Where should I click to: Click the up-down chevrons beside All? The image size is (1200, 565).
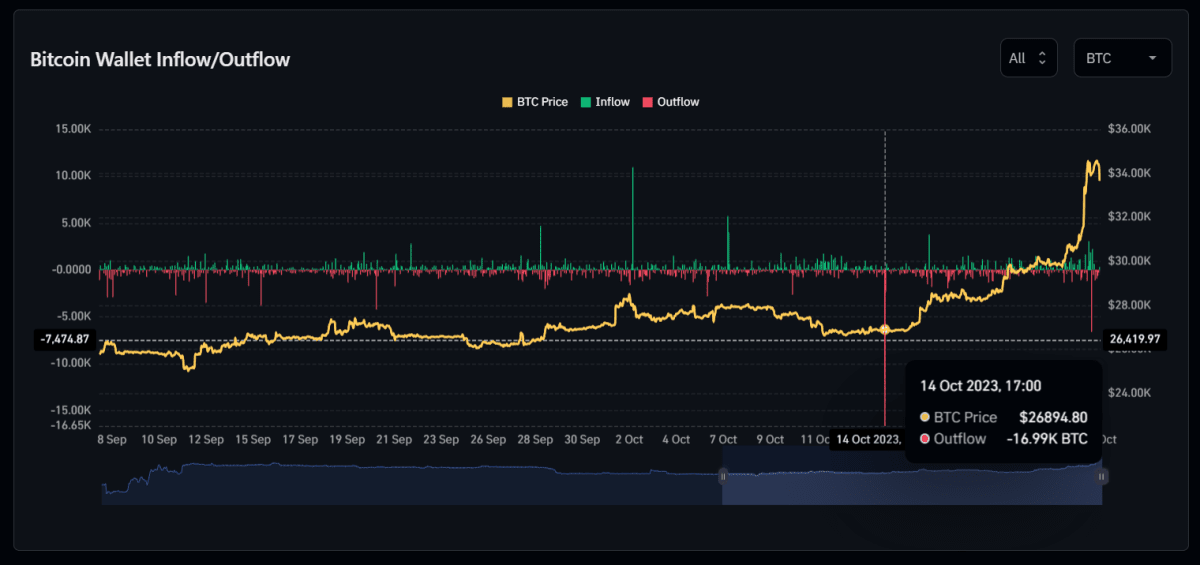point(1042,58)
